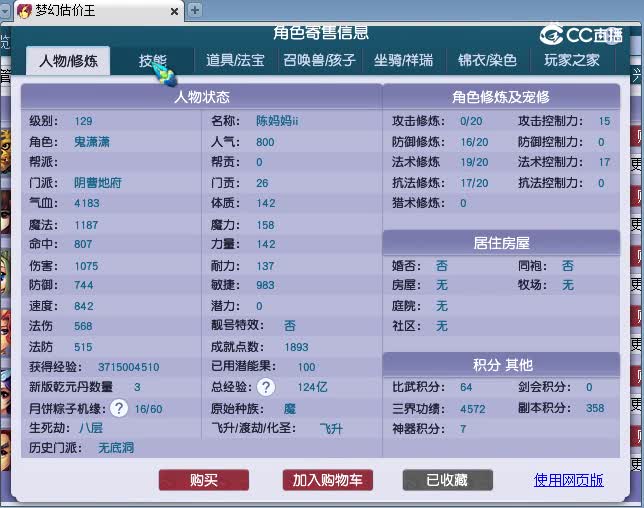Open the 技能 tab

tap(152, 60)
